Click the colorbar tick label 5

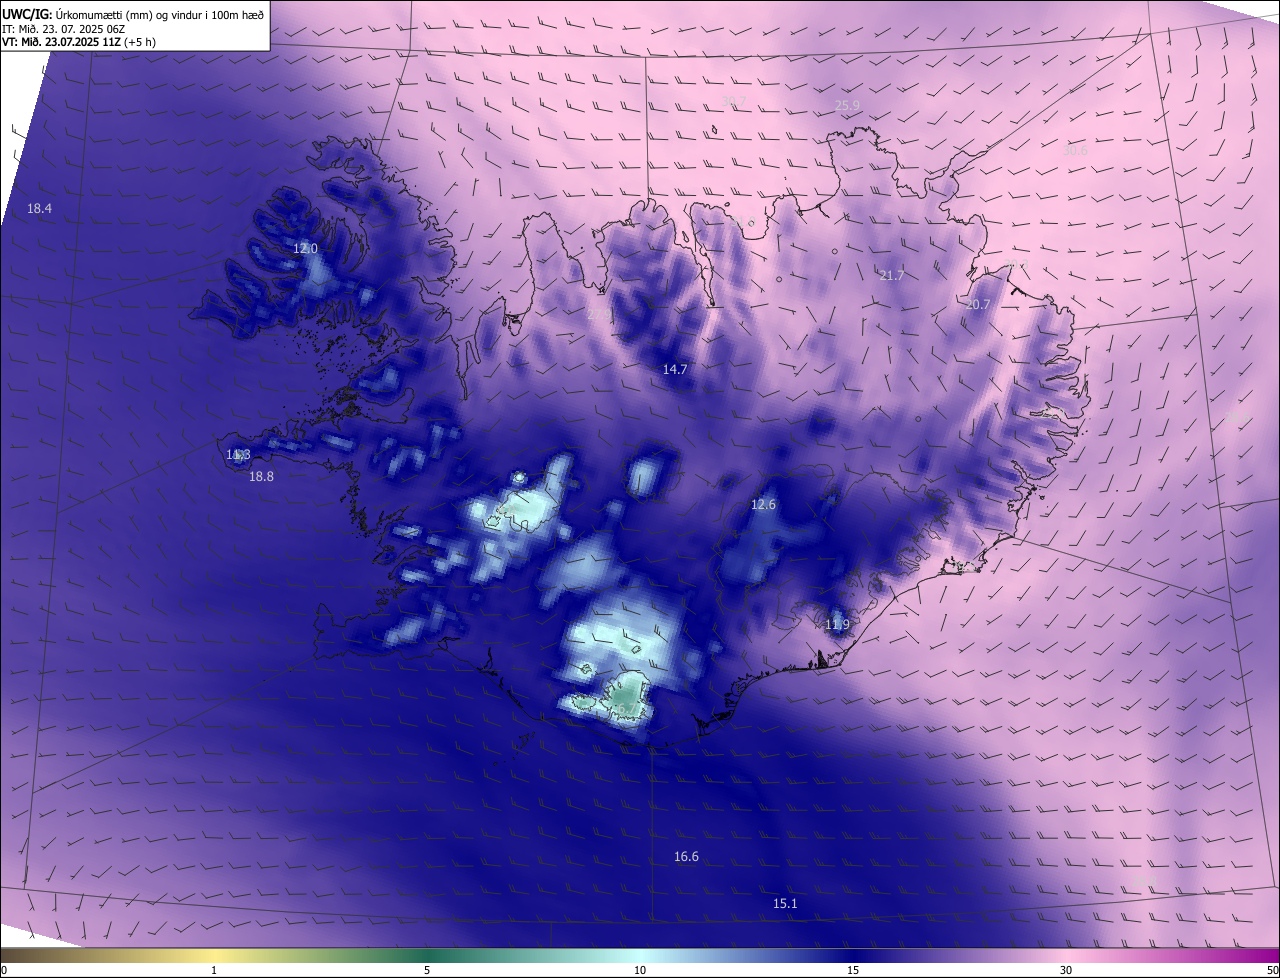click(x=427, y=970)
